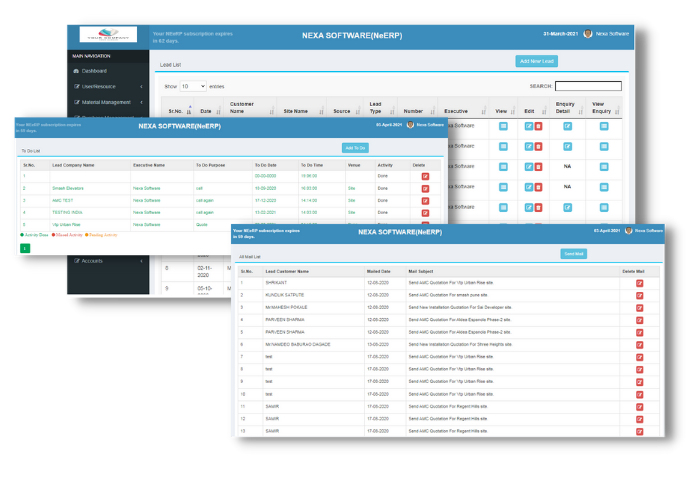
Task: Click the Add New Lead button
Action: (x=536, y=62)
